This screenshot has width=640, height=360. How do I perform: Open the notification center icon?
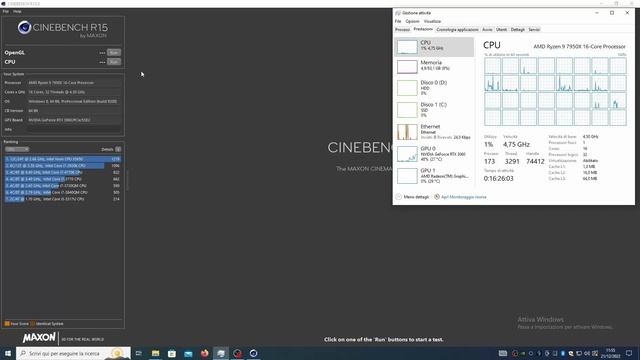629,353
